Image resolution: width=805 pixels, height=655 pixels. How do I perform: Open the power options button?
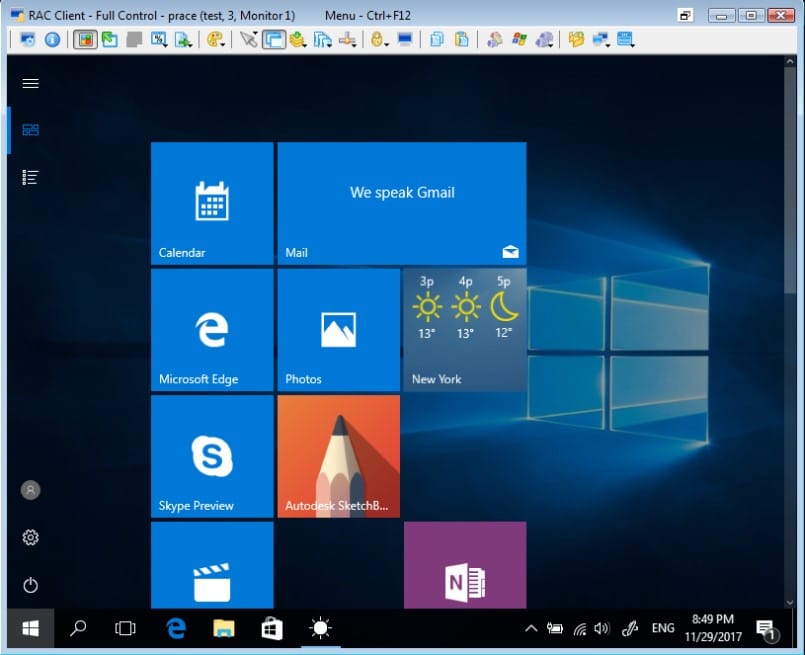(x=30, y=585)
